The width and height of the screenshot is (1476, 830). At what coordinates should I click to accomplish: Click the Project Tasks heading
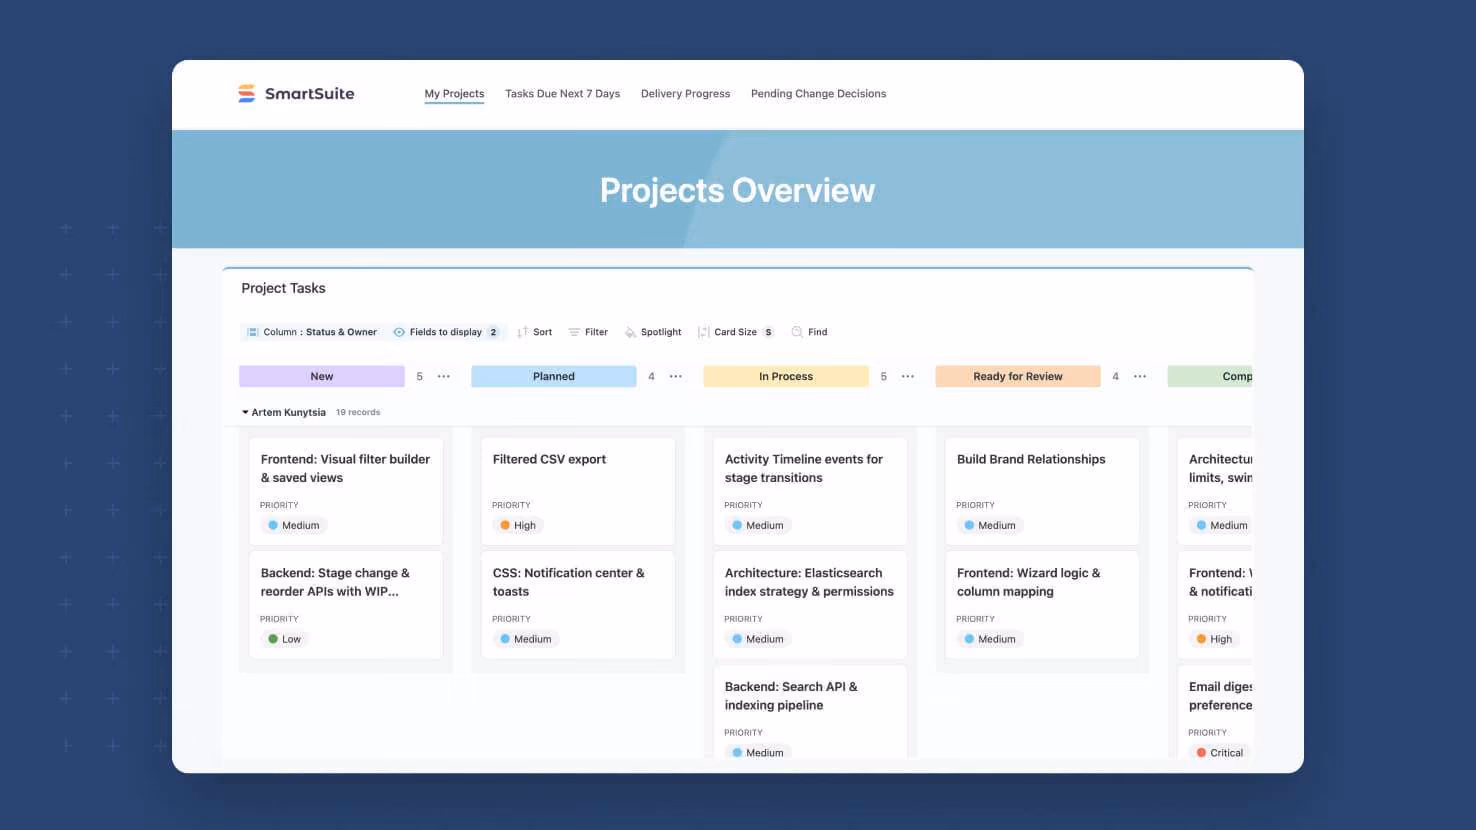tap(283, 288)
